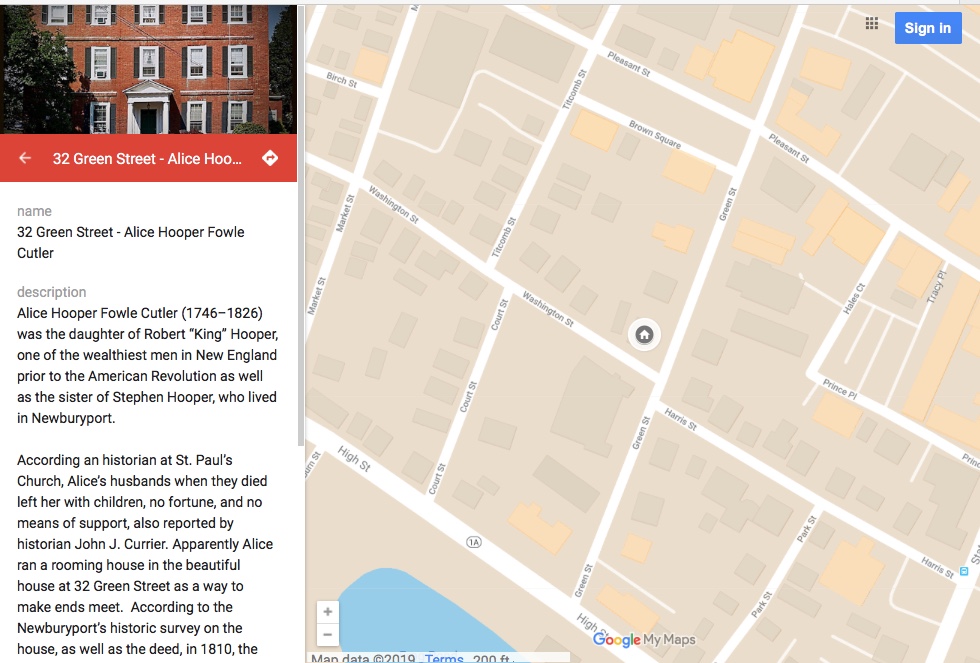Click the Hales Ct street label

[x=854, y=298]
